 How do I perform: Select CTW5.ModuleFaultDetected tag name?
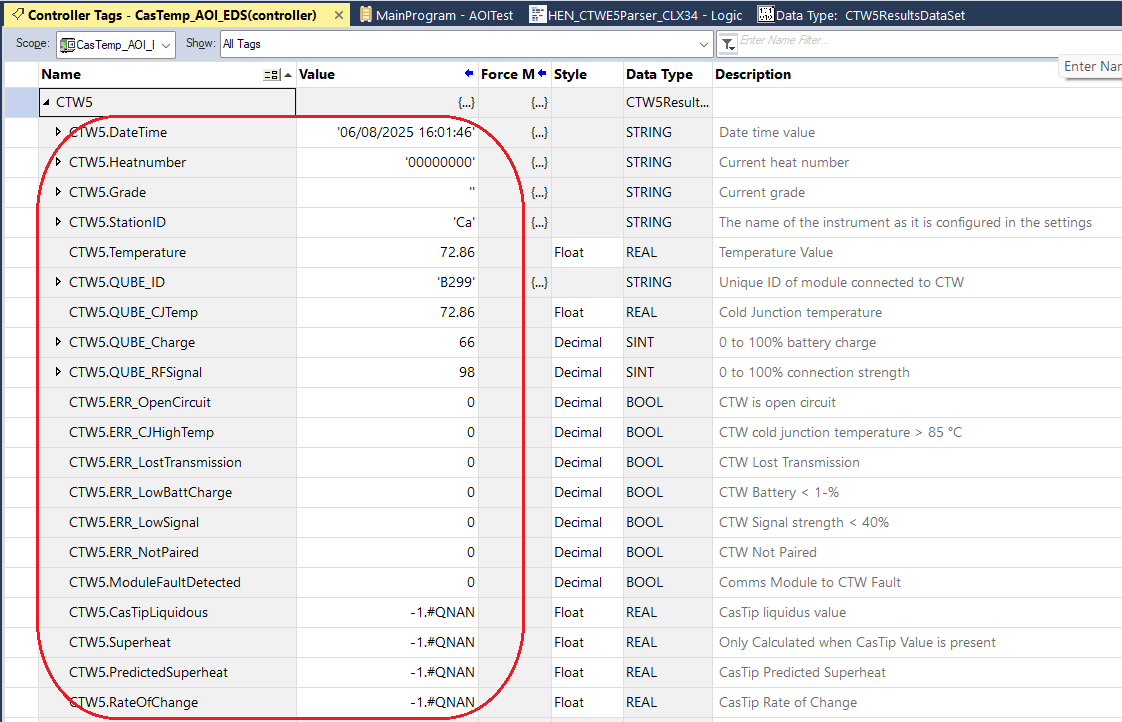click(155, 583)
